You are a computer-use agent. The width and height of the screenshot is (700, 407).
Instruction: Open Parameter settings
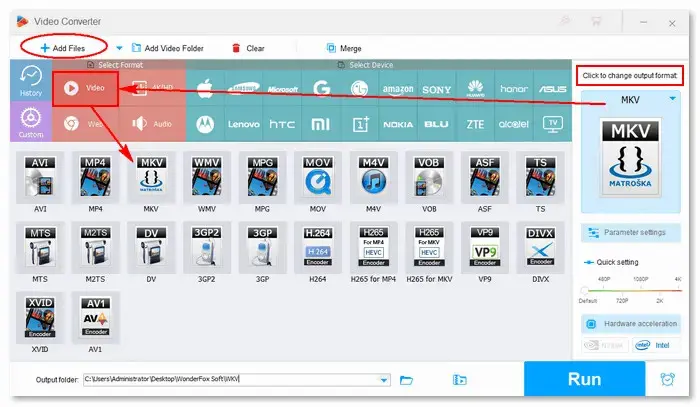coord(630,233)
